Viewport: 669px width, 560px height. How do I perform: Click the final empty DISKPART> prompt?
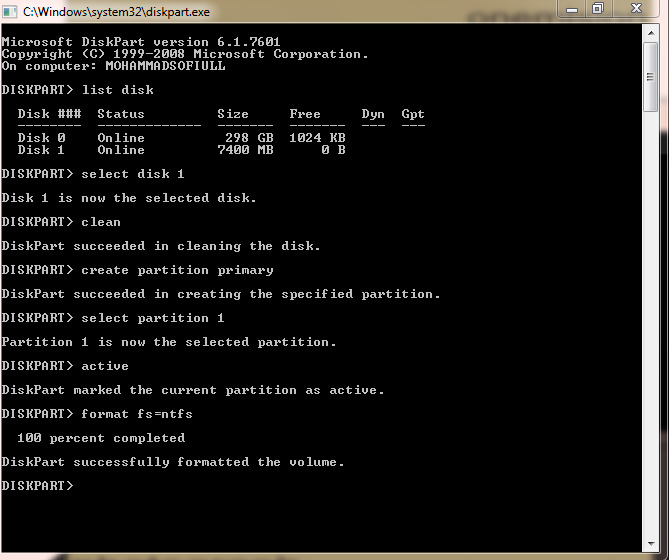[x=38, y=486]
